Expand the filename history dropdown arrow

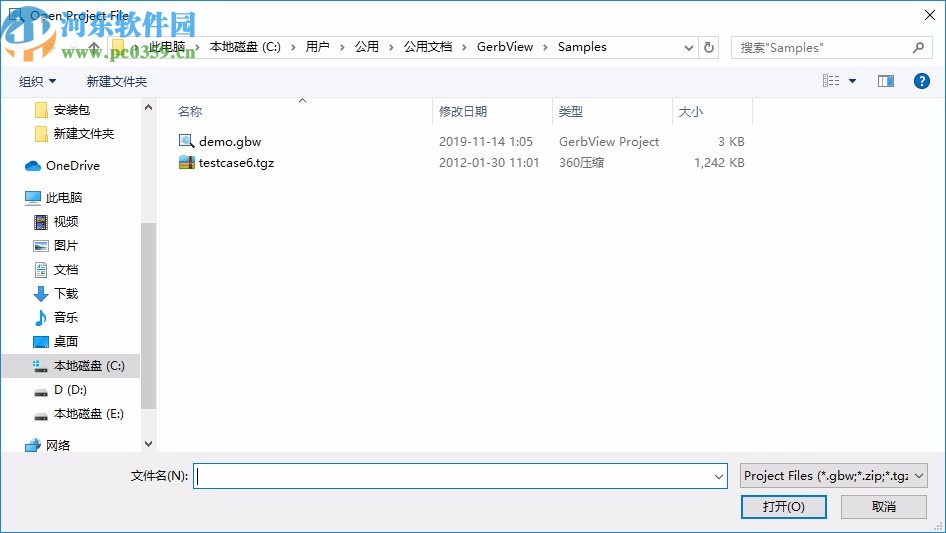[719, 476]
